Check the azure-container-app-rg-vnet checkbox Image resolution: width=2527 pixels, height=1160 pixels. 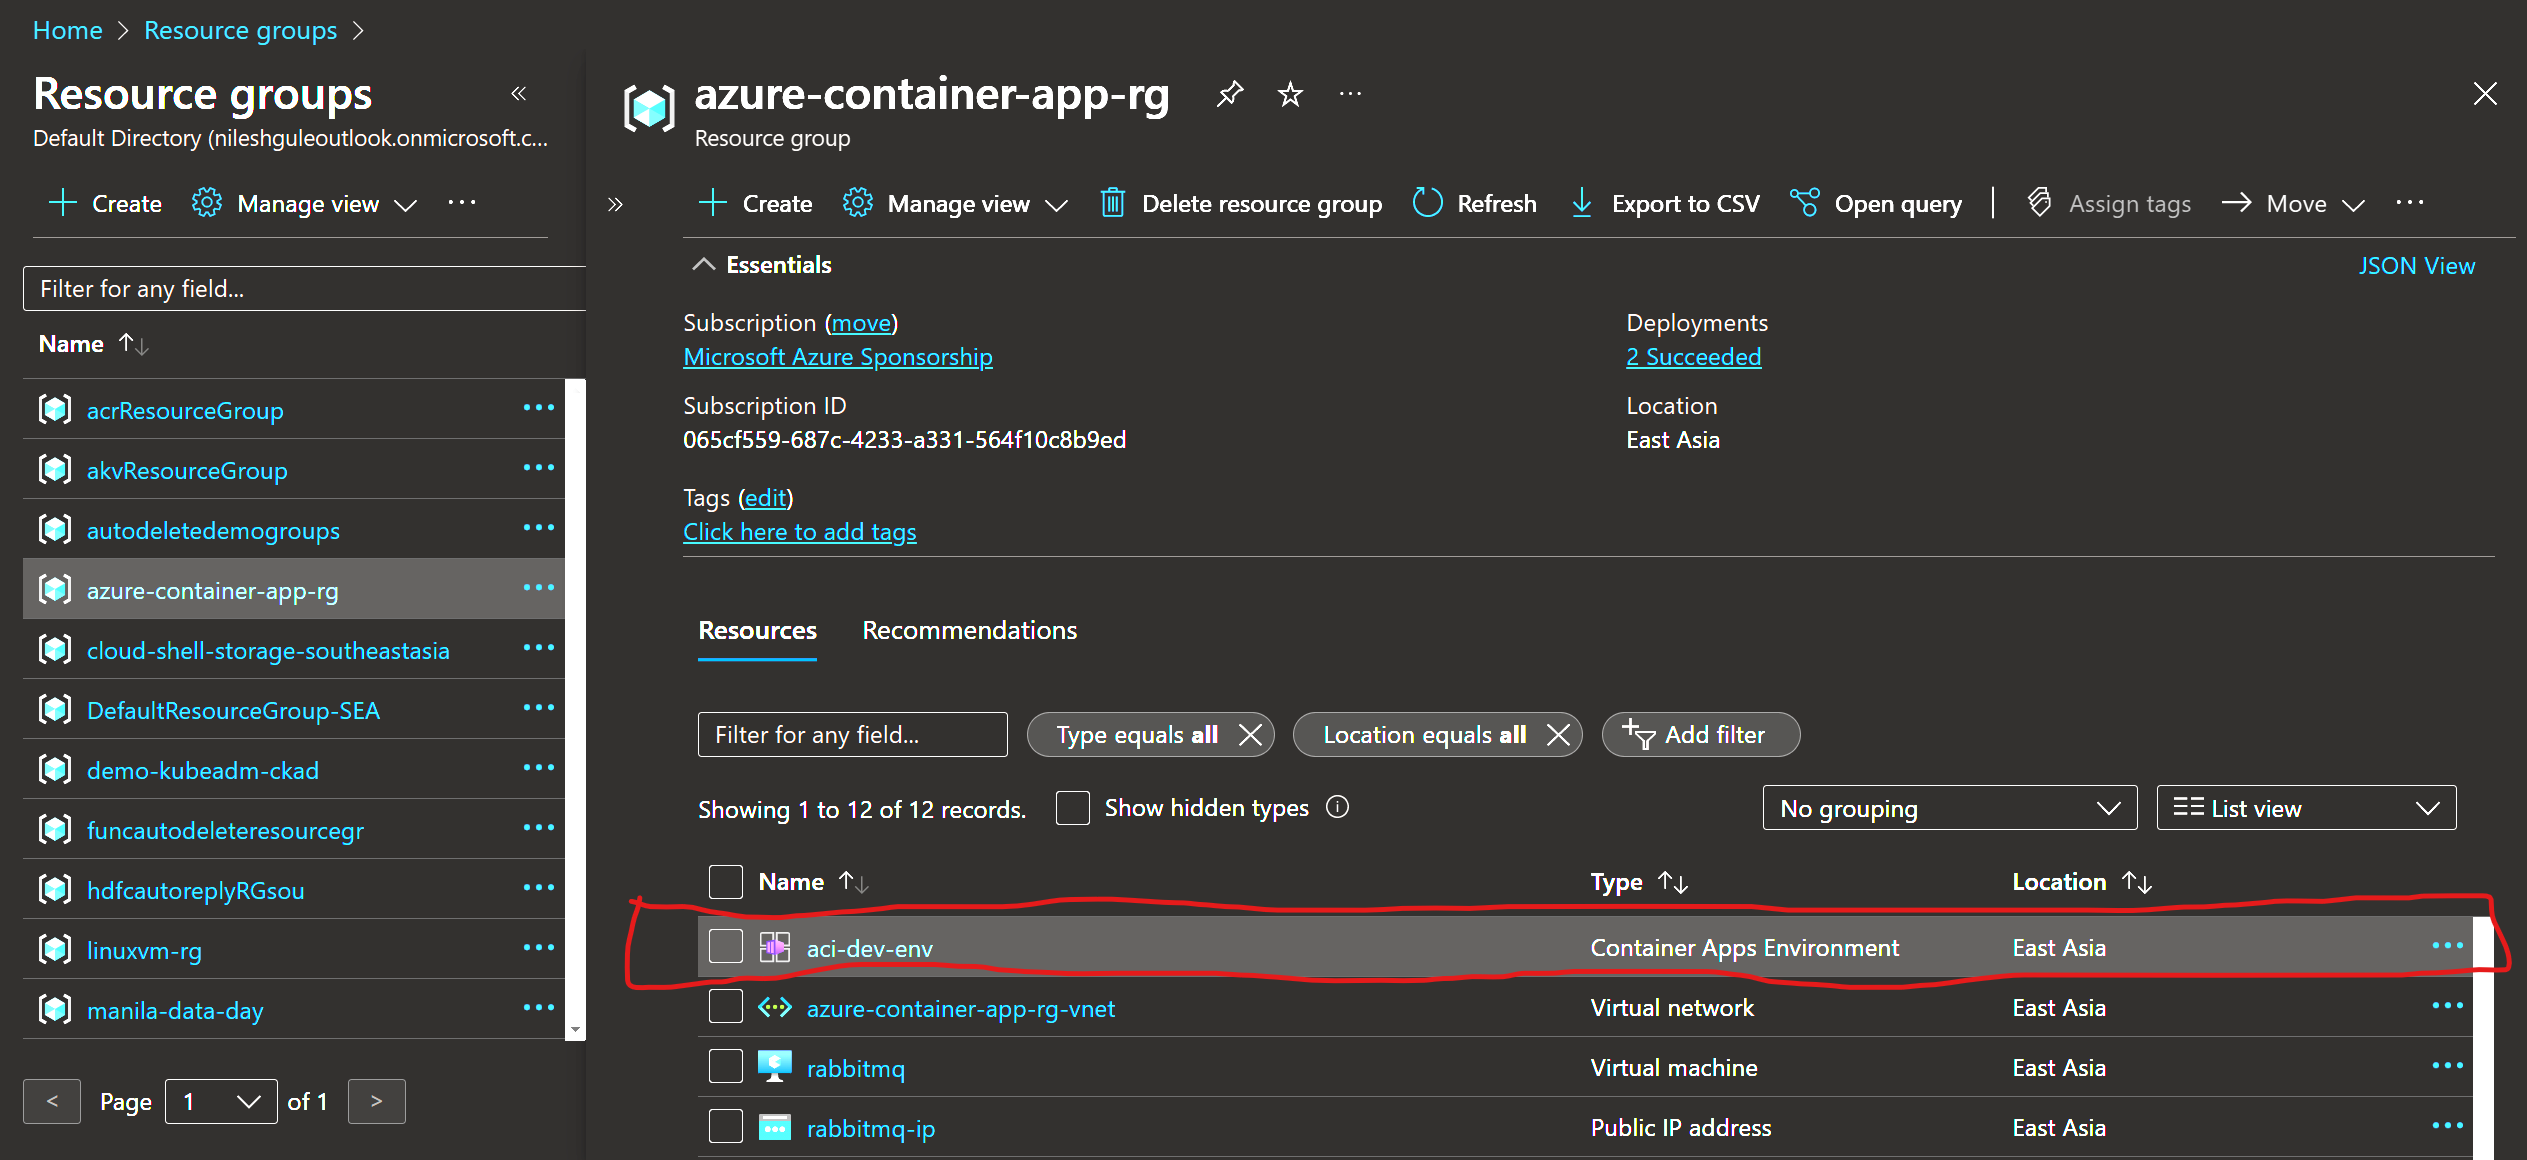(726, 1006)
